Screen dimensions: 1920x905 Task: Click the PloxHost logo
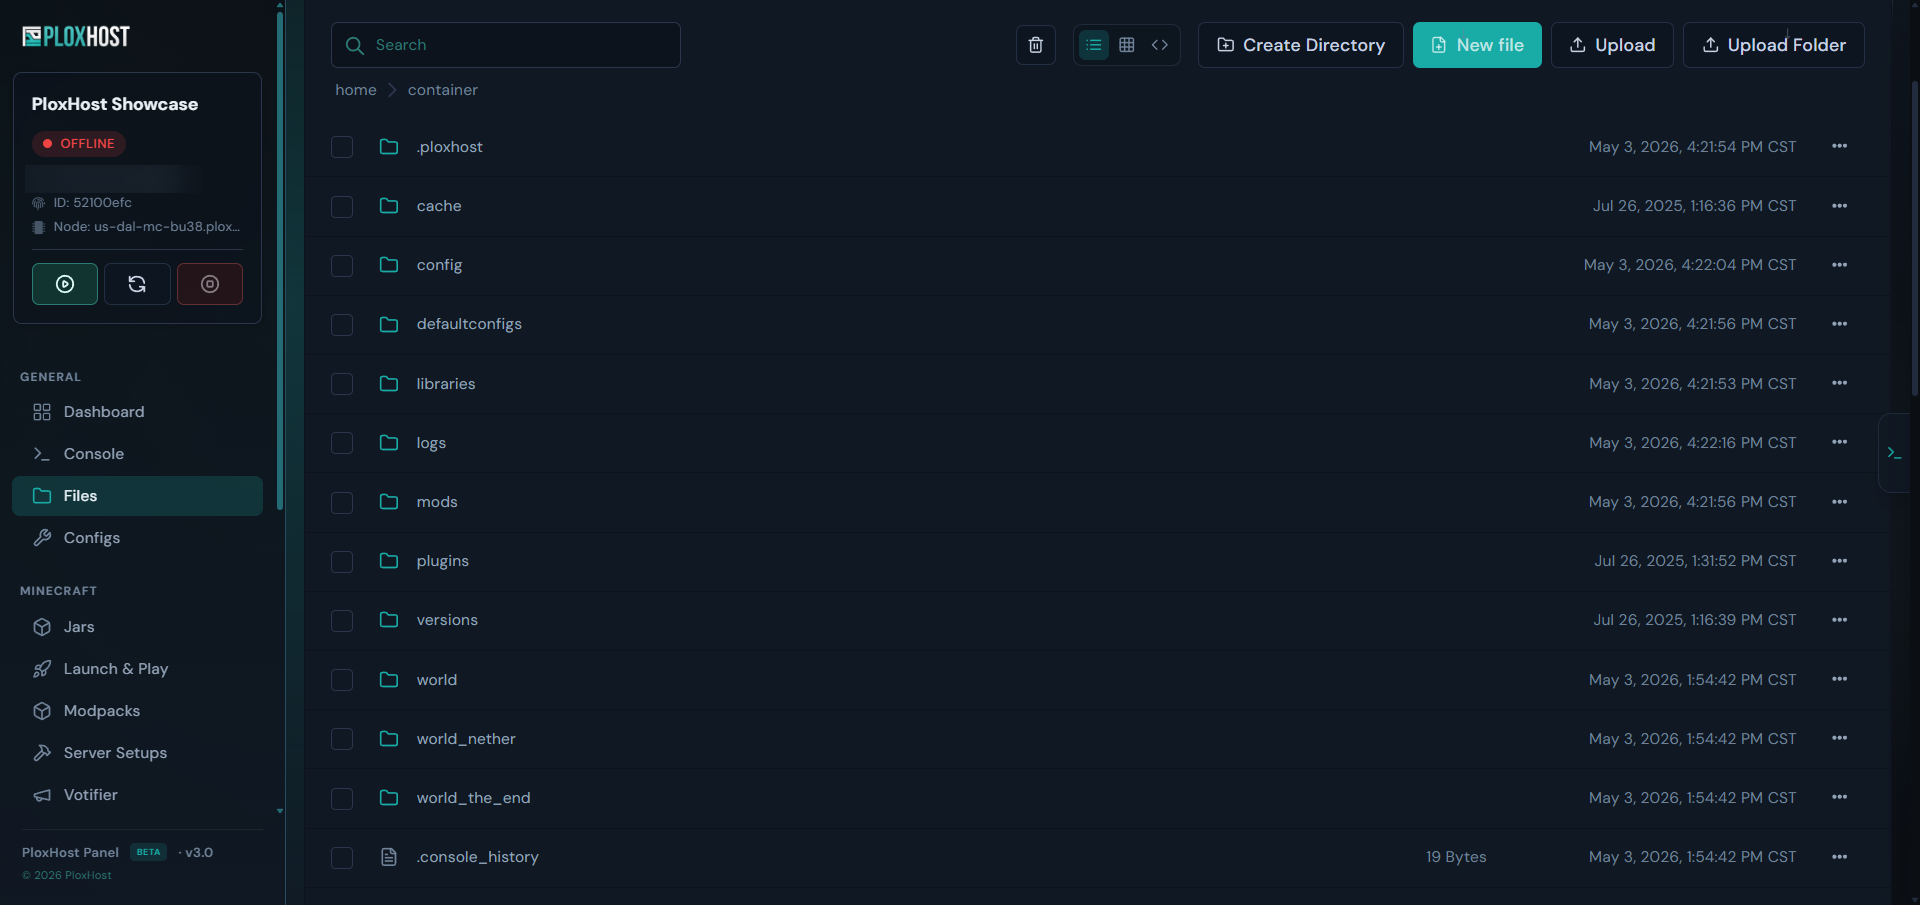coord(76,37)
